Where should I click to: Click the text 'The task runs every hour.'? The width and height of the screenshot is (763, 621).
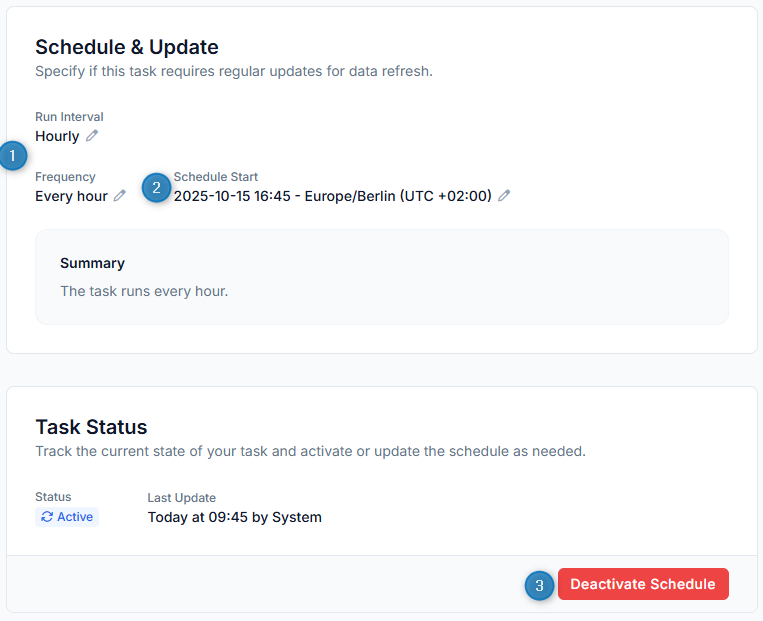click(x=144, y=292)
